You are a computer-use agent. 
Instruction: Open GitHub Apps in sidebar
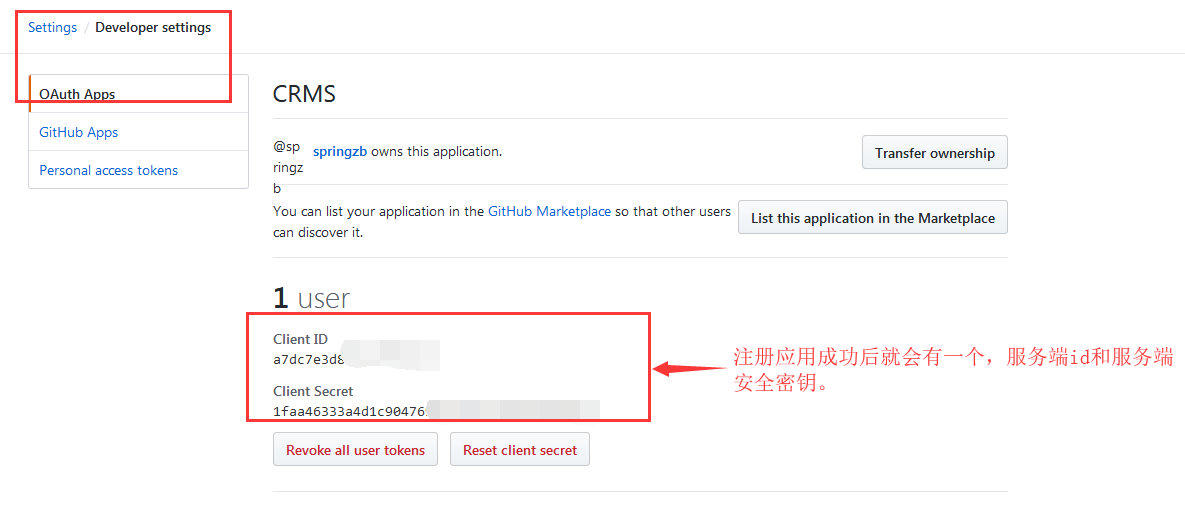(x=138, y=132)
